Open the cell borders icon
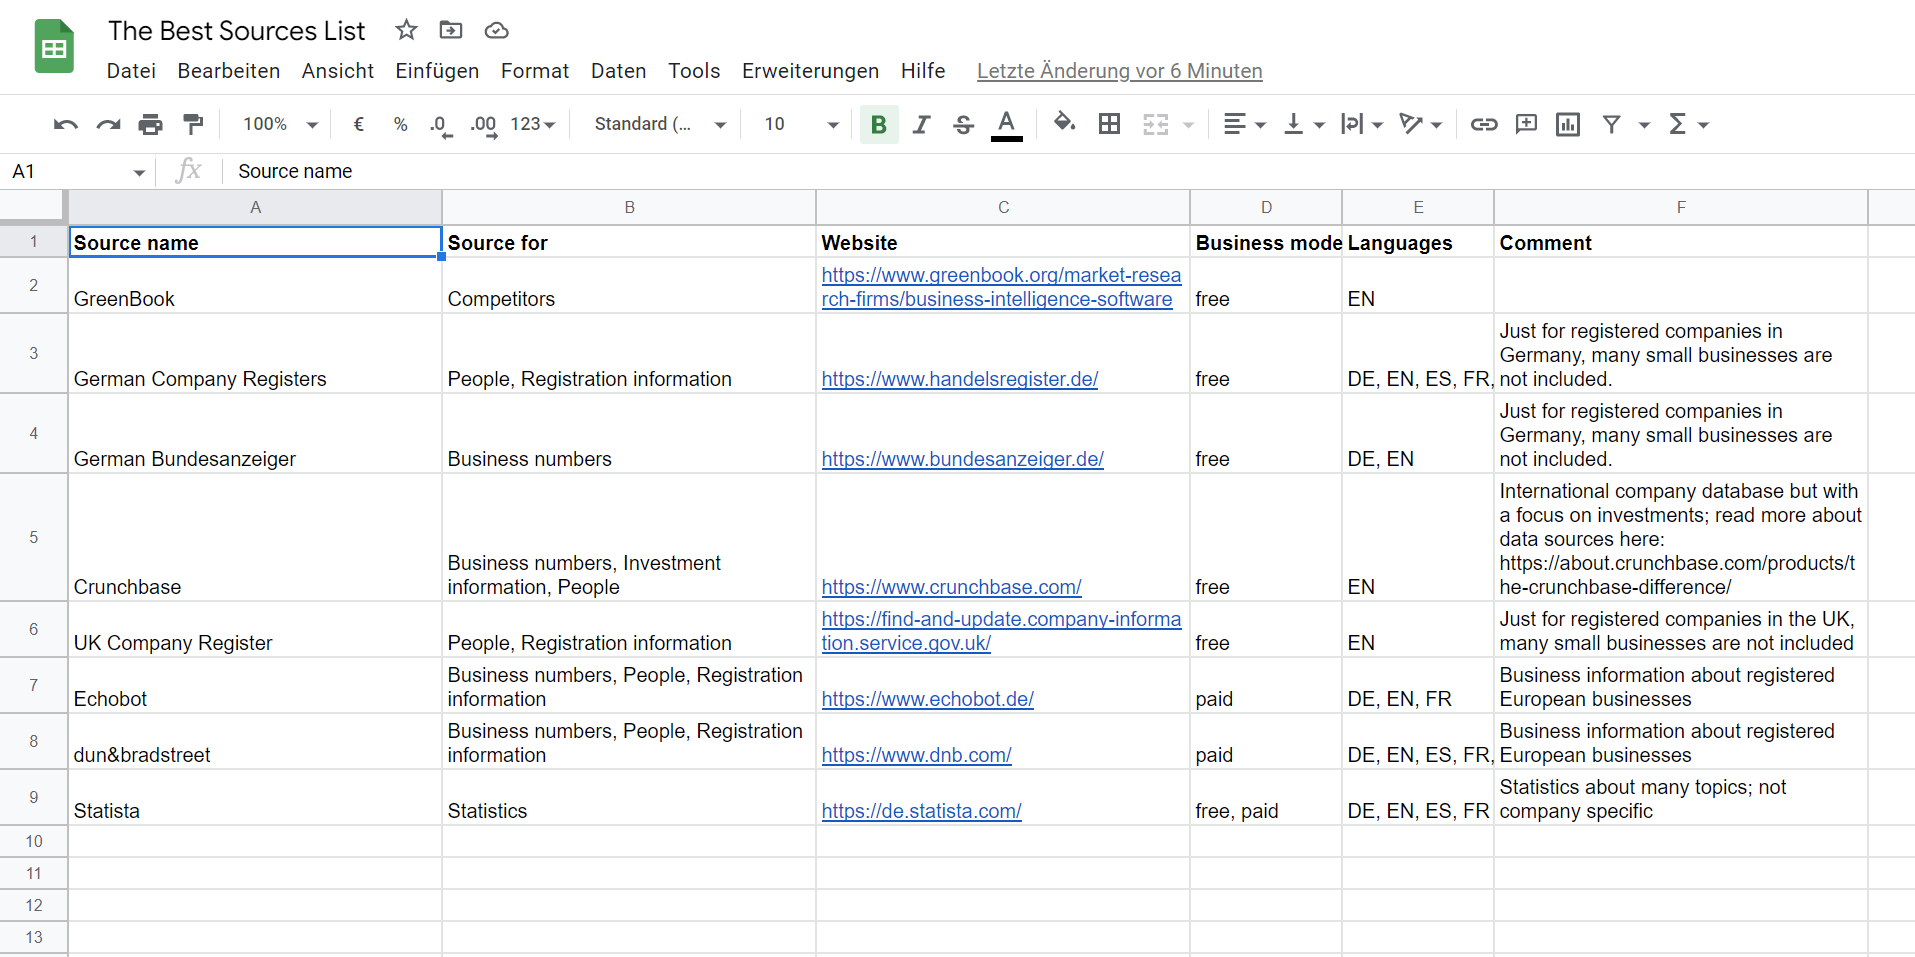The height and width of the screenshot is (957, 1915). (1109, 124)
